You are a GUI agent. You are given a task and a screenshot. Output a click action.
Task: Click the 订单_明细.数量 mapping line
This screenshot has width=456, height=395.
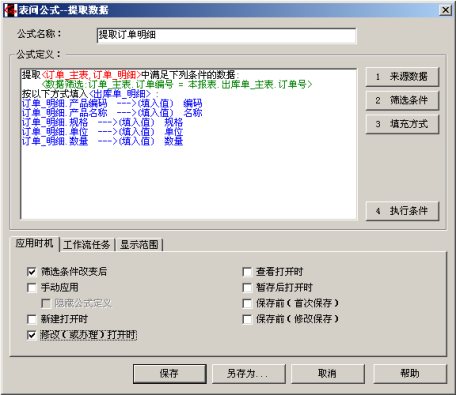pyautogui.click(x=102, y=141)
